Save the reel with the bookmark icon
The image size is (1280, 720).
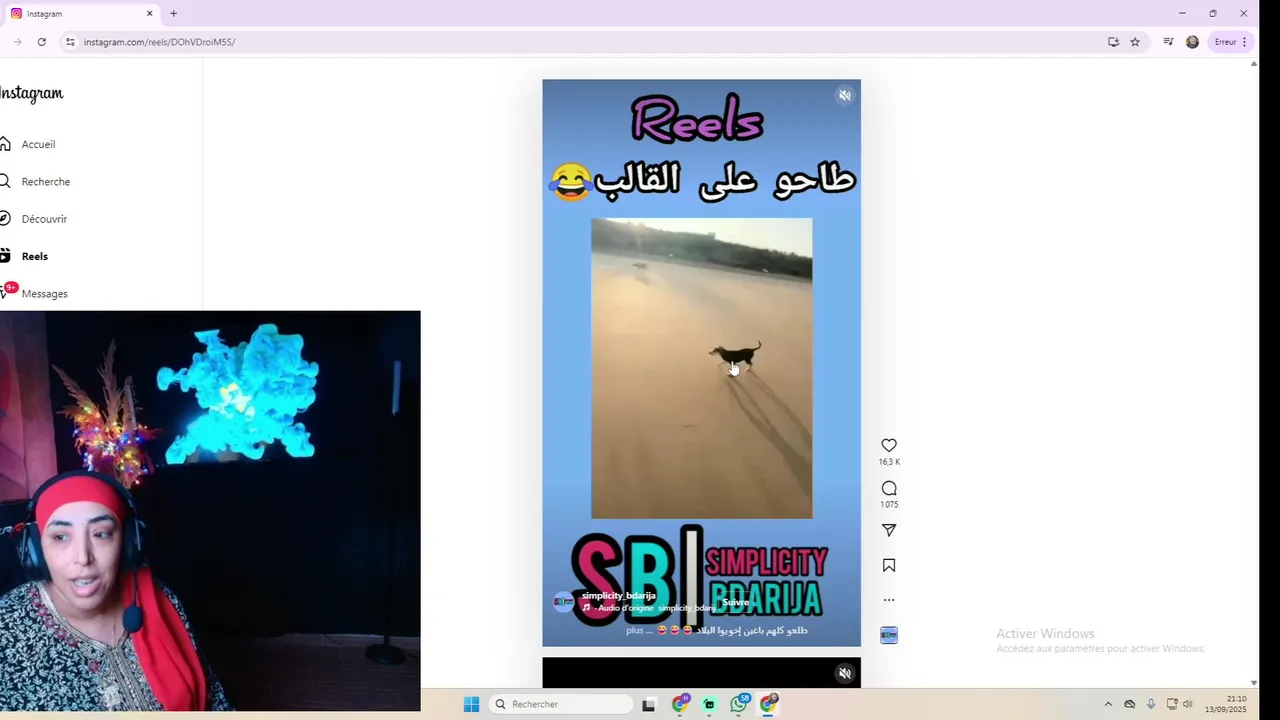889,565
